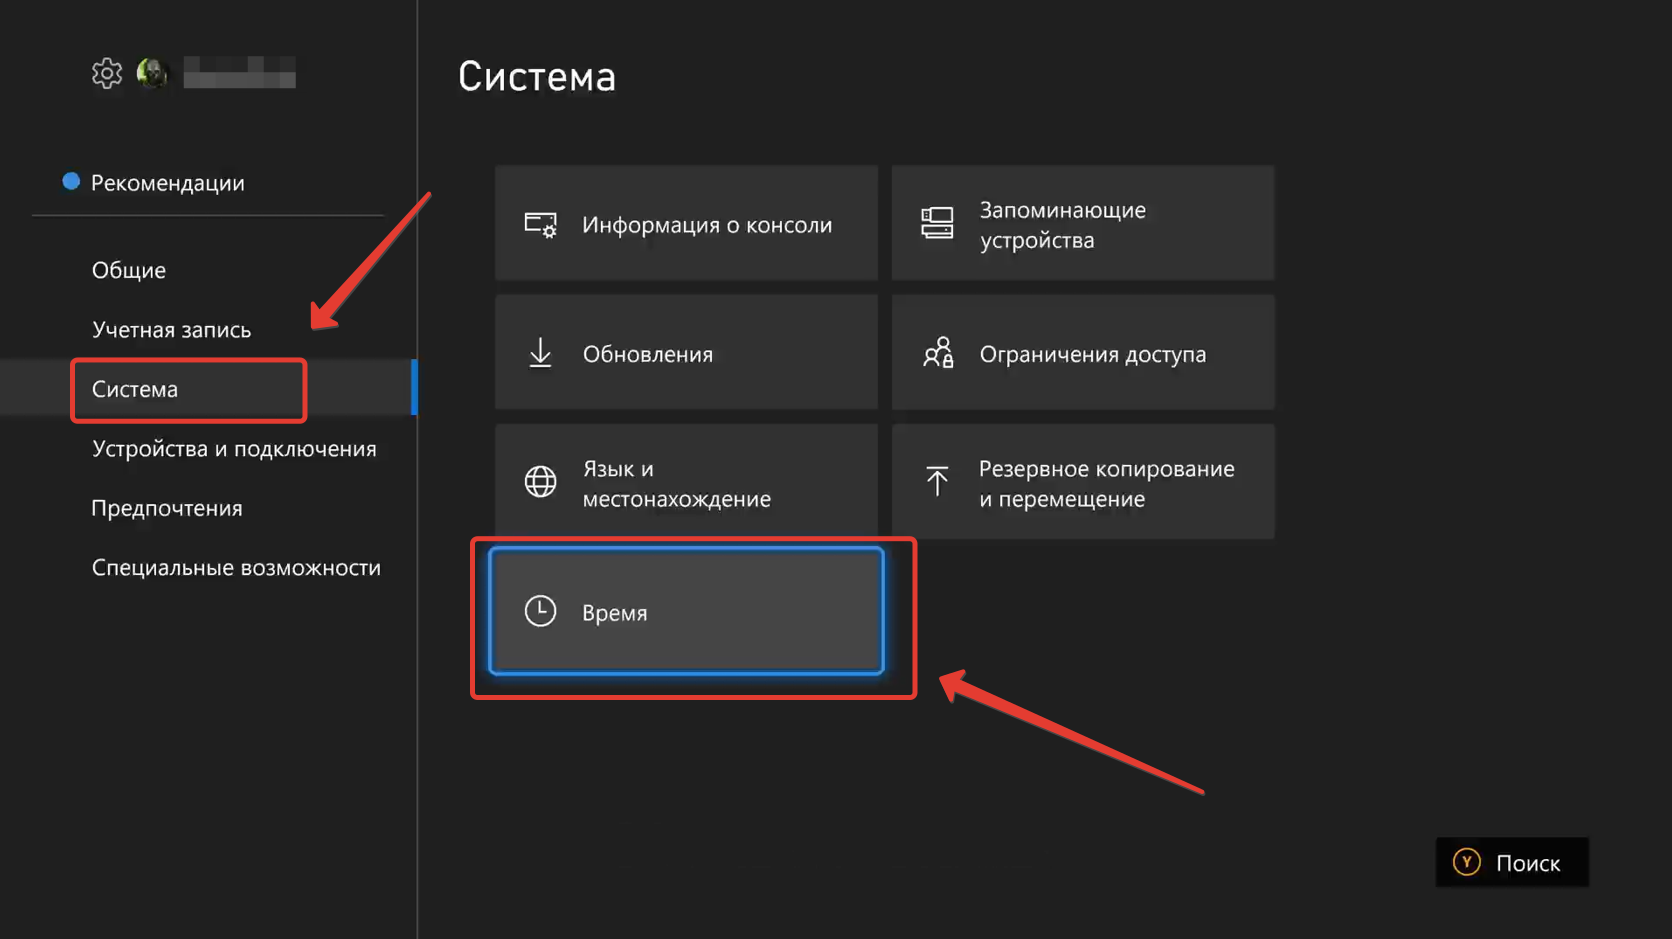Open the Время tile

(x=686, y=611)
